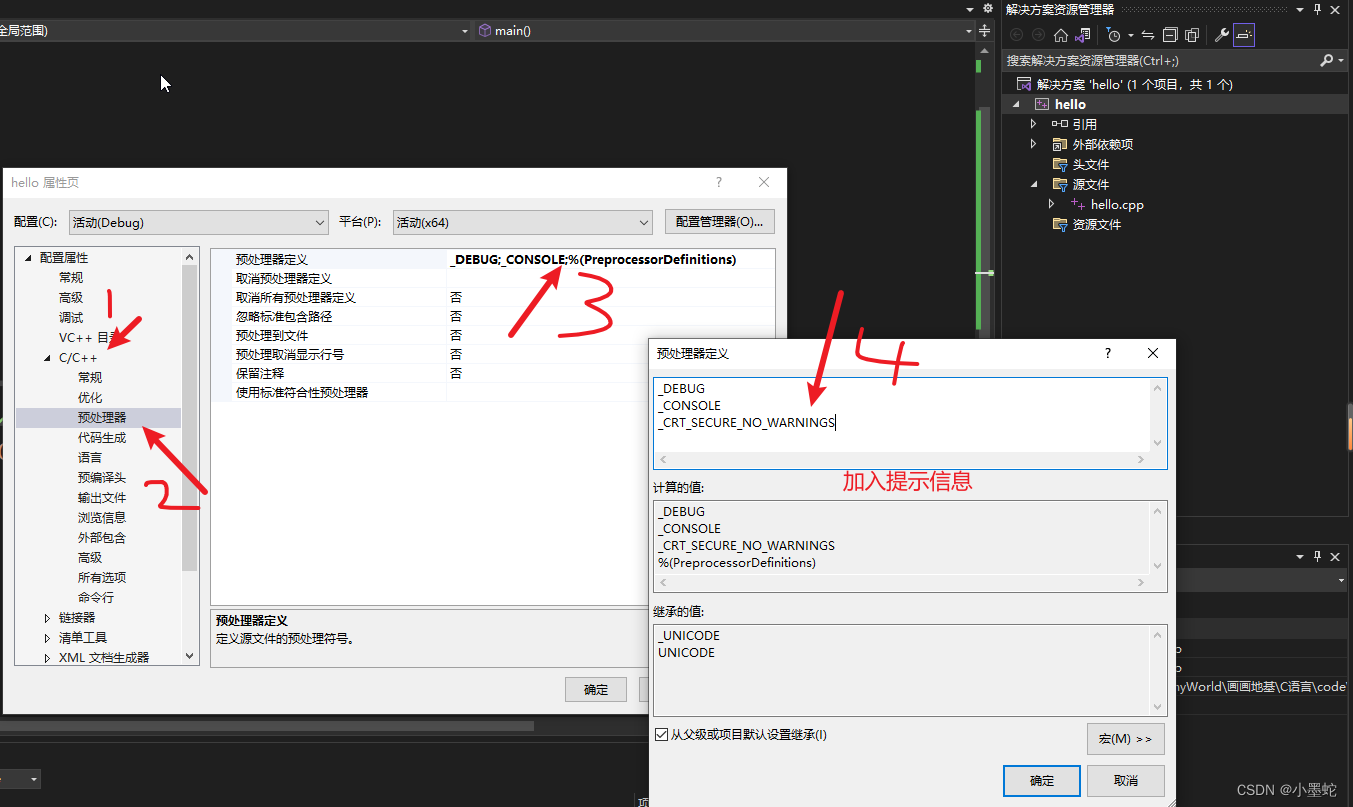
Task: Open project properties via the wrench icon
Action: click(x=1220, y=35)
